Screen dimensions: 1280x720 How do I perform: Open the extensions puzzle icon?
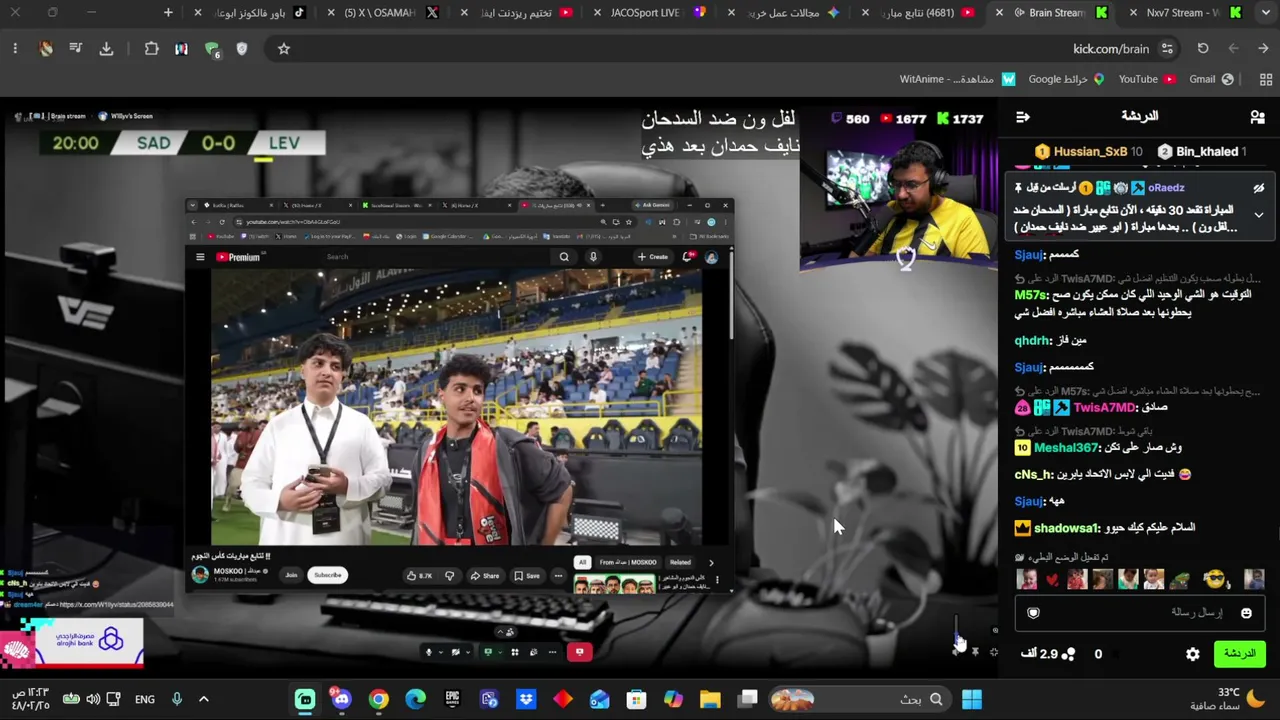coord(152,48)
